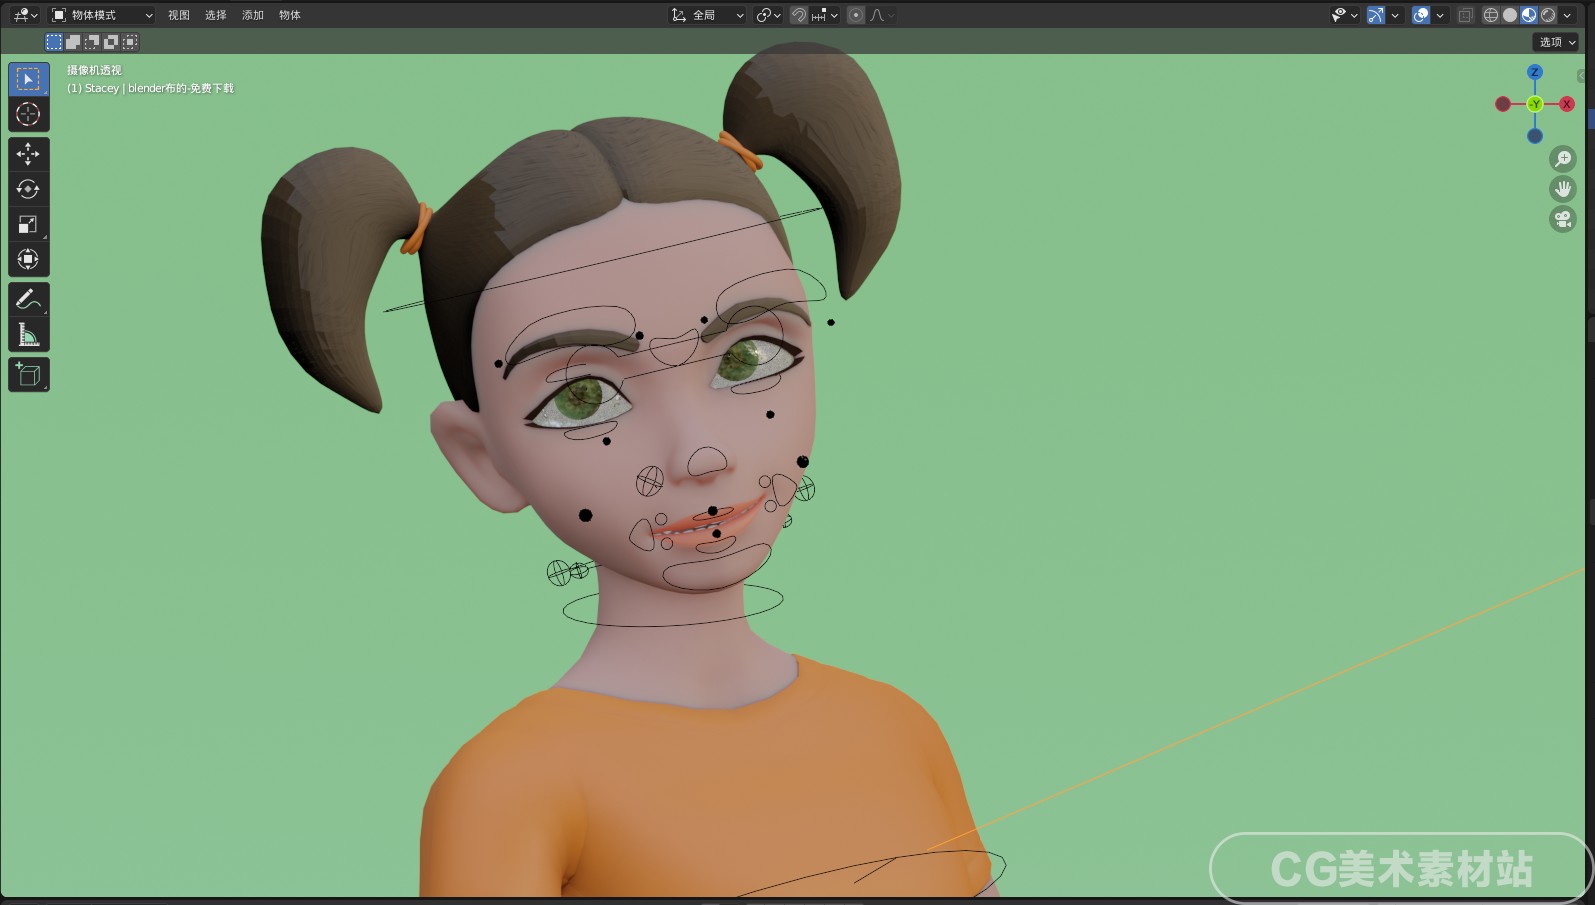Set selection mode to Invert
This screenshot has height=905, width=1595.
[111, 42]
